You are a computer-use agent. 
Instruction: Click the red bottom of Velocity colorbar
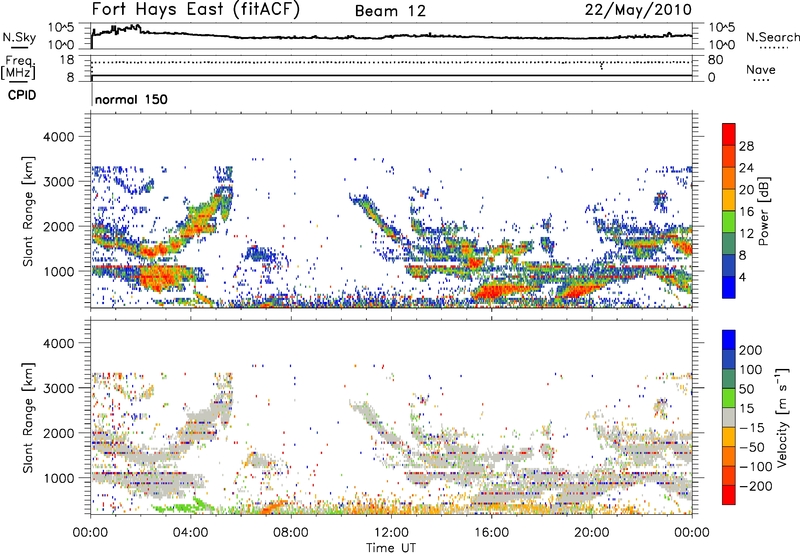coord(729,495)
